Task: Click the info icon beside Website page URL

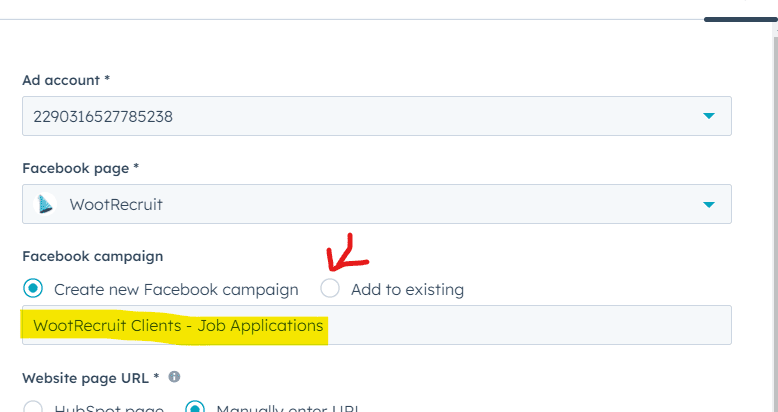Action: [x=175, y=377]
